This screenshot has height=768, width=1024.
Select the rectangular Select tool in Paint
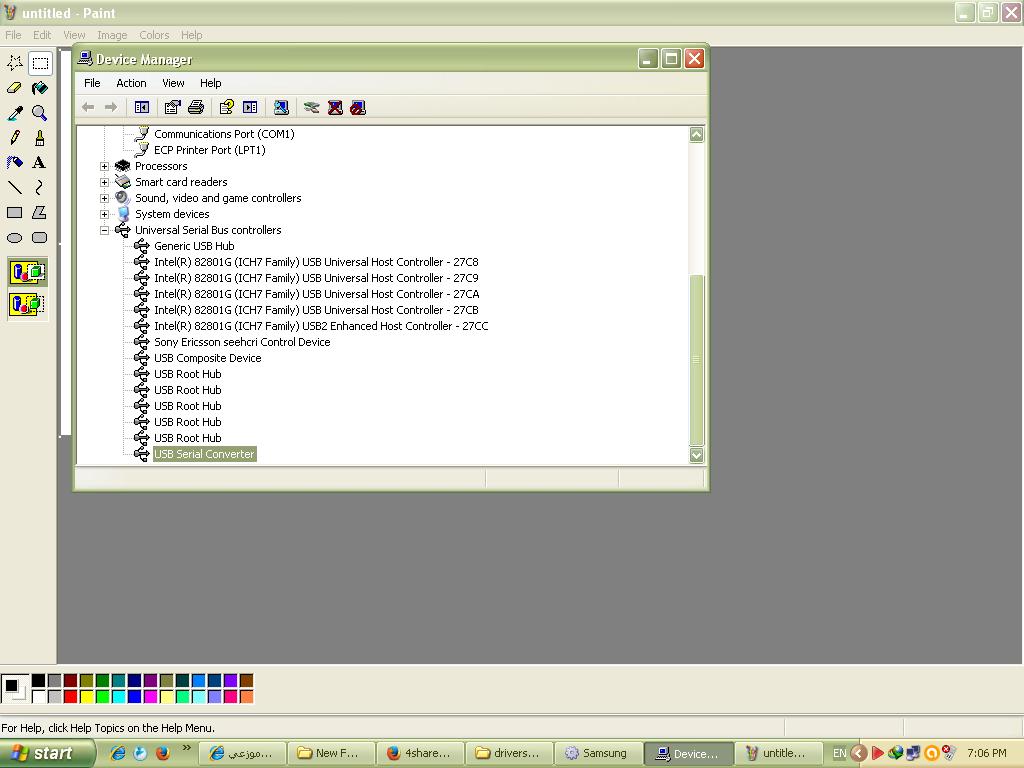(x=40, y=63)
